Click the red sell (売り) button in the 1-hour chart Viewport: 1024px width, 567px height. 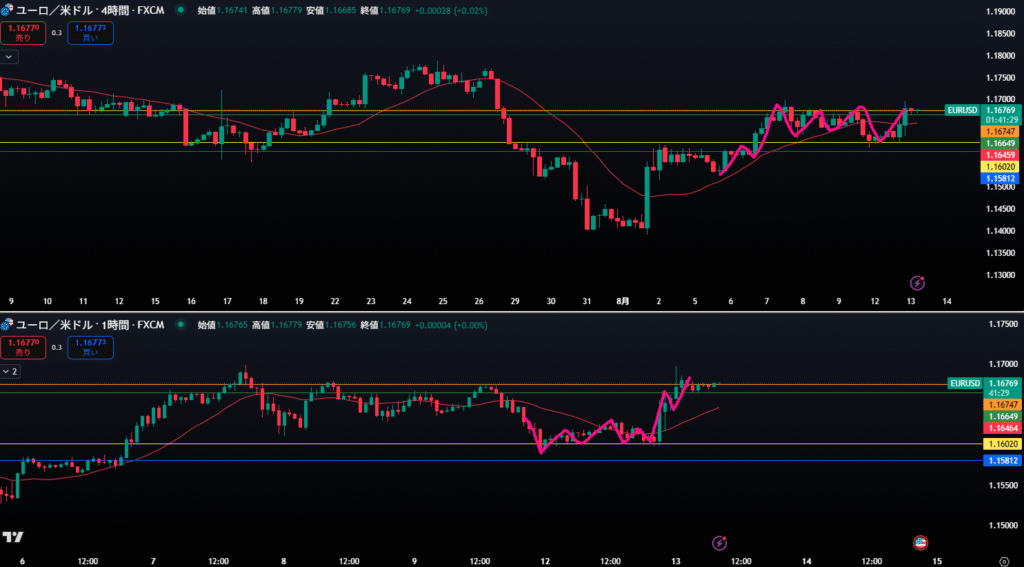point(24,348)
